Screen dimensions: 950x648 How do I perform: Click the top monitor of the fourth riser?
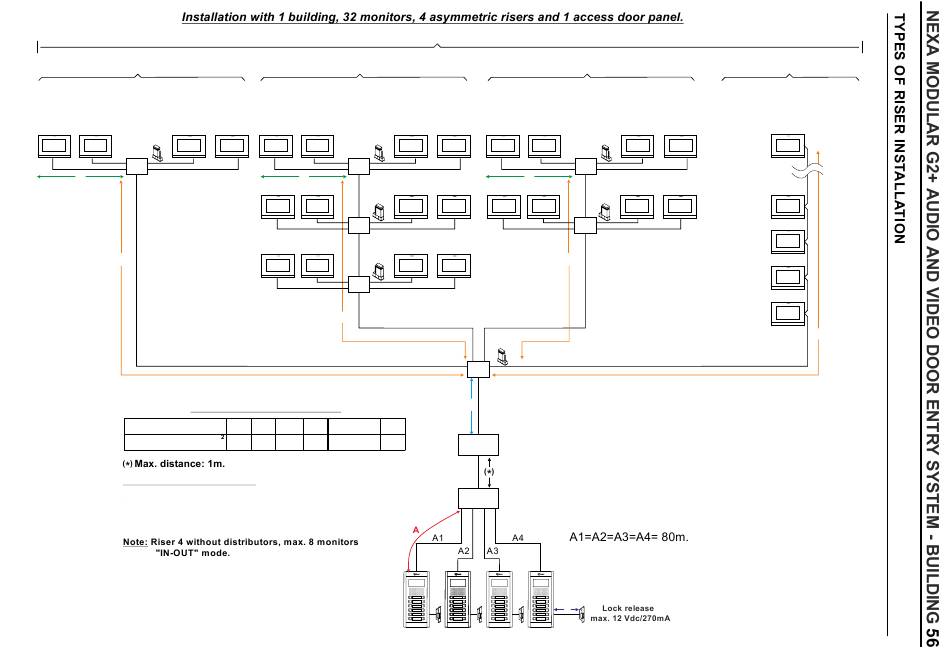pyautogui.click(x=788, y=147)
